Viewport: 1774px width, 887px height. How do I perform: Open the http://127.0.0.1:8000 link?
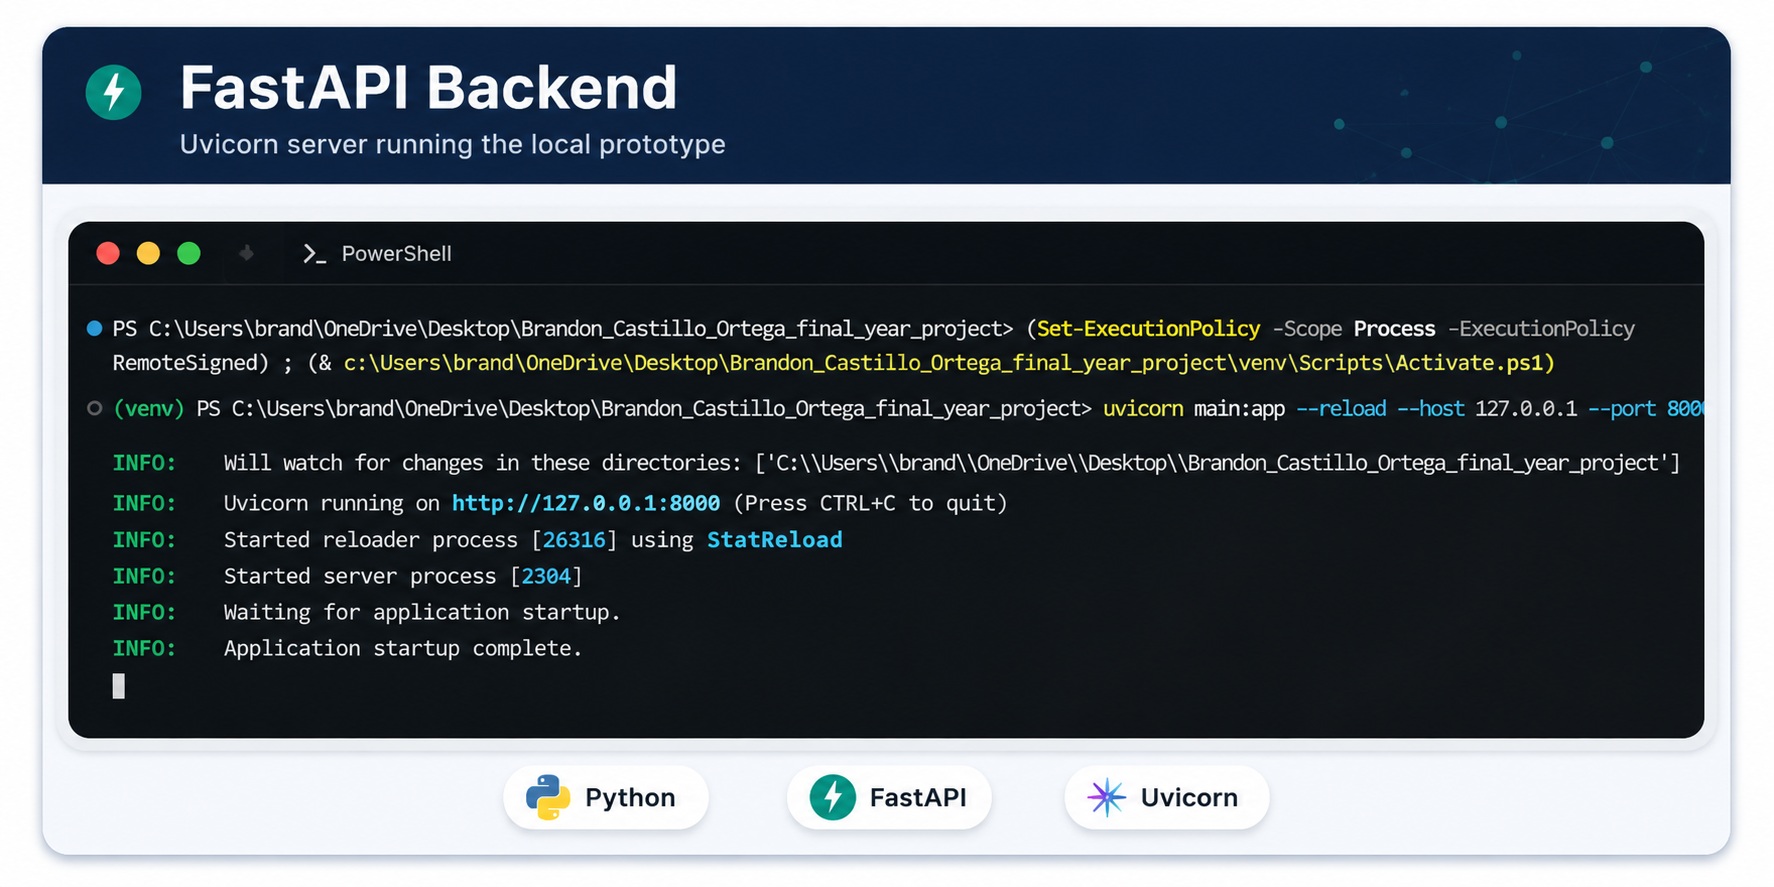[585, 503]
